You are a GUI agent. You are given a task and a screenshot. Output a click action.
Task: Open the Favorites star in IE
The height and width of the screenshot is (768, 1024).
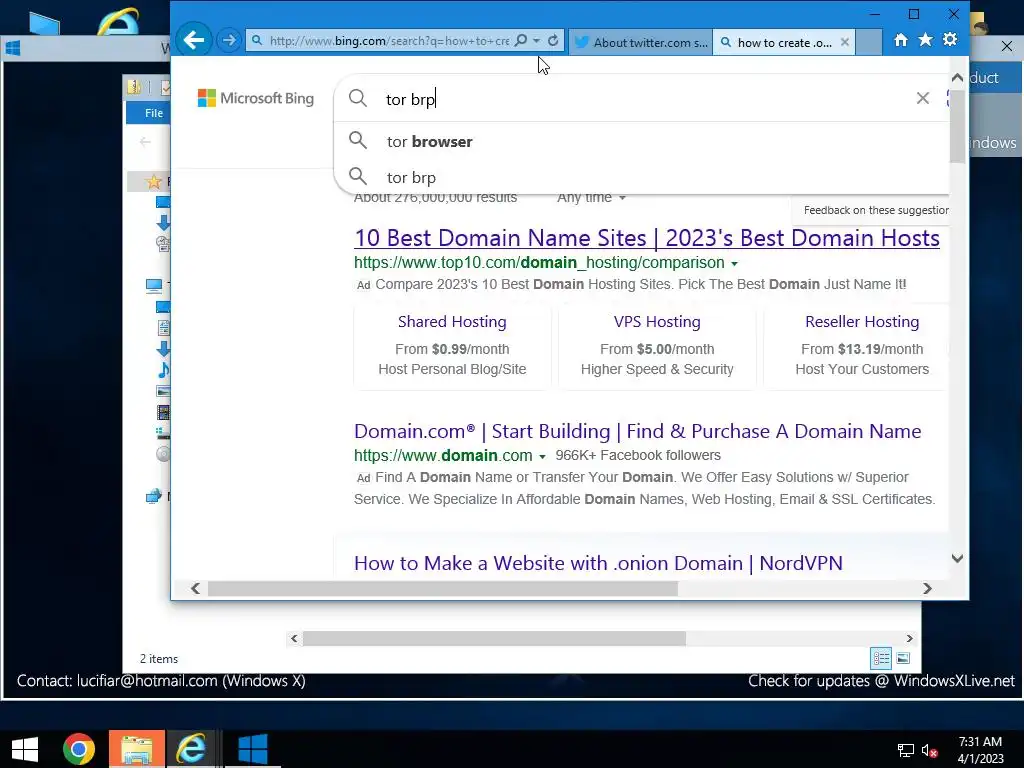coord(925,40)
